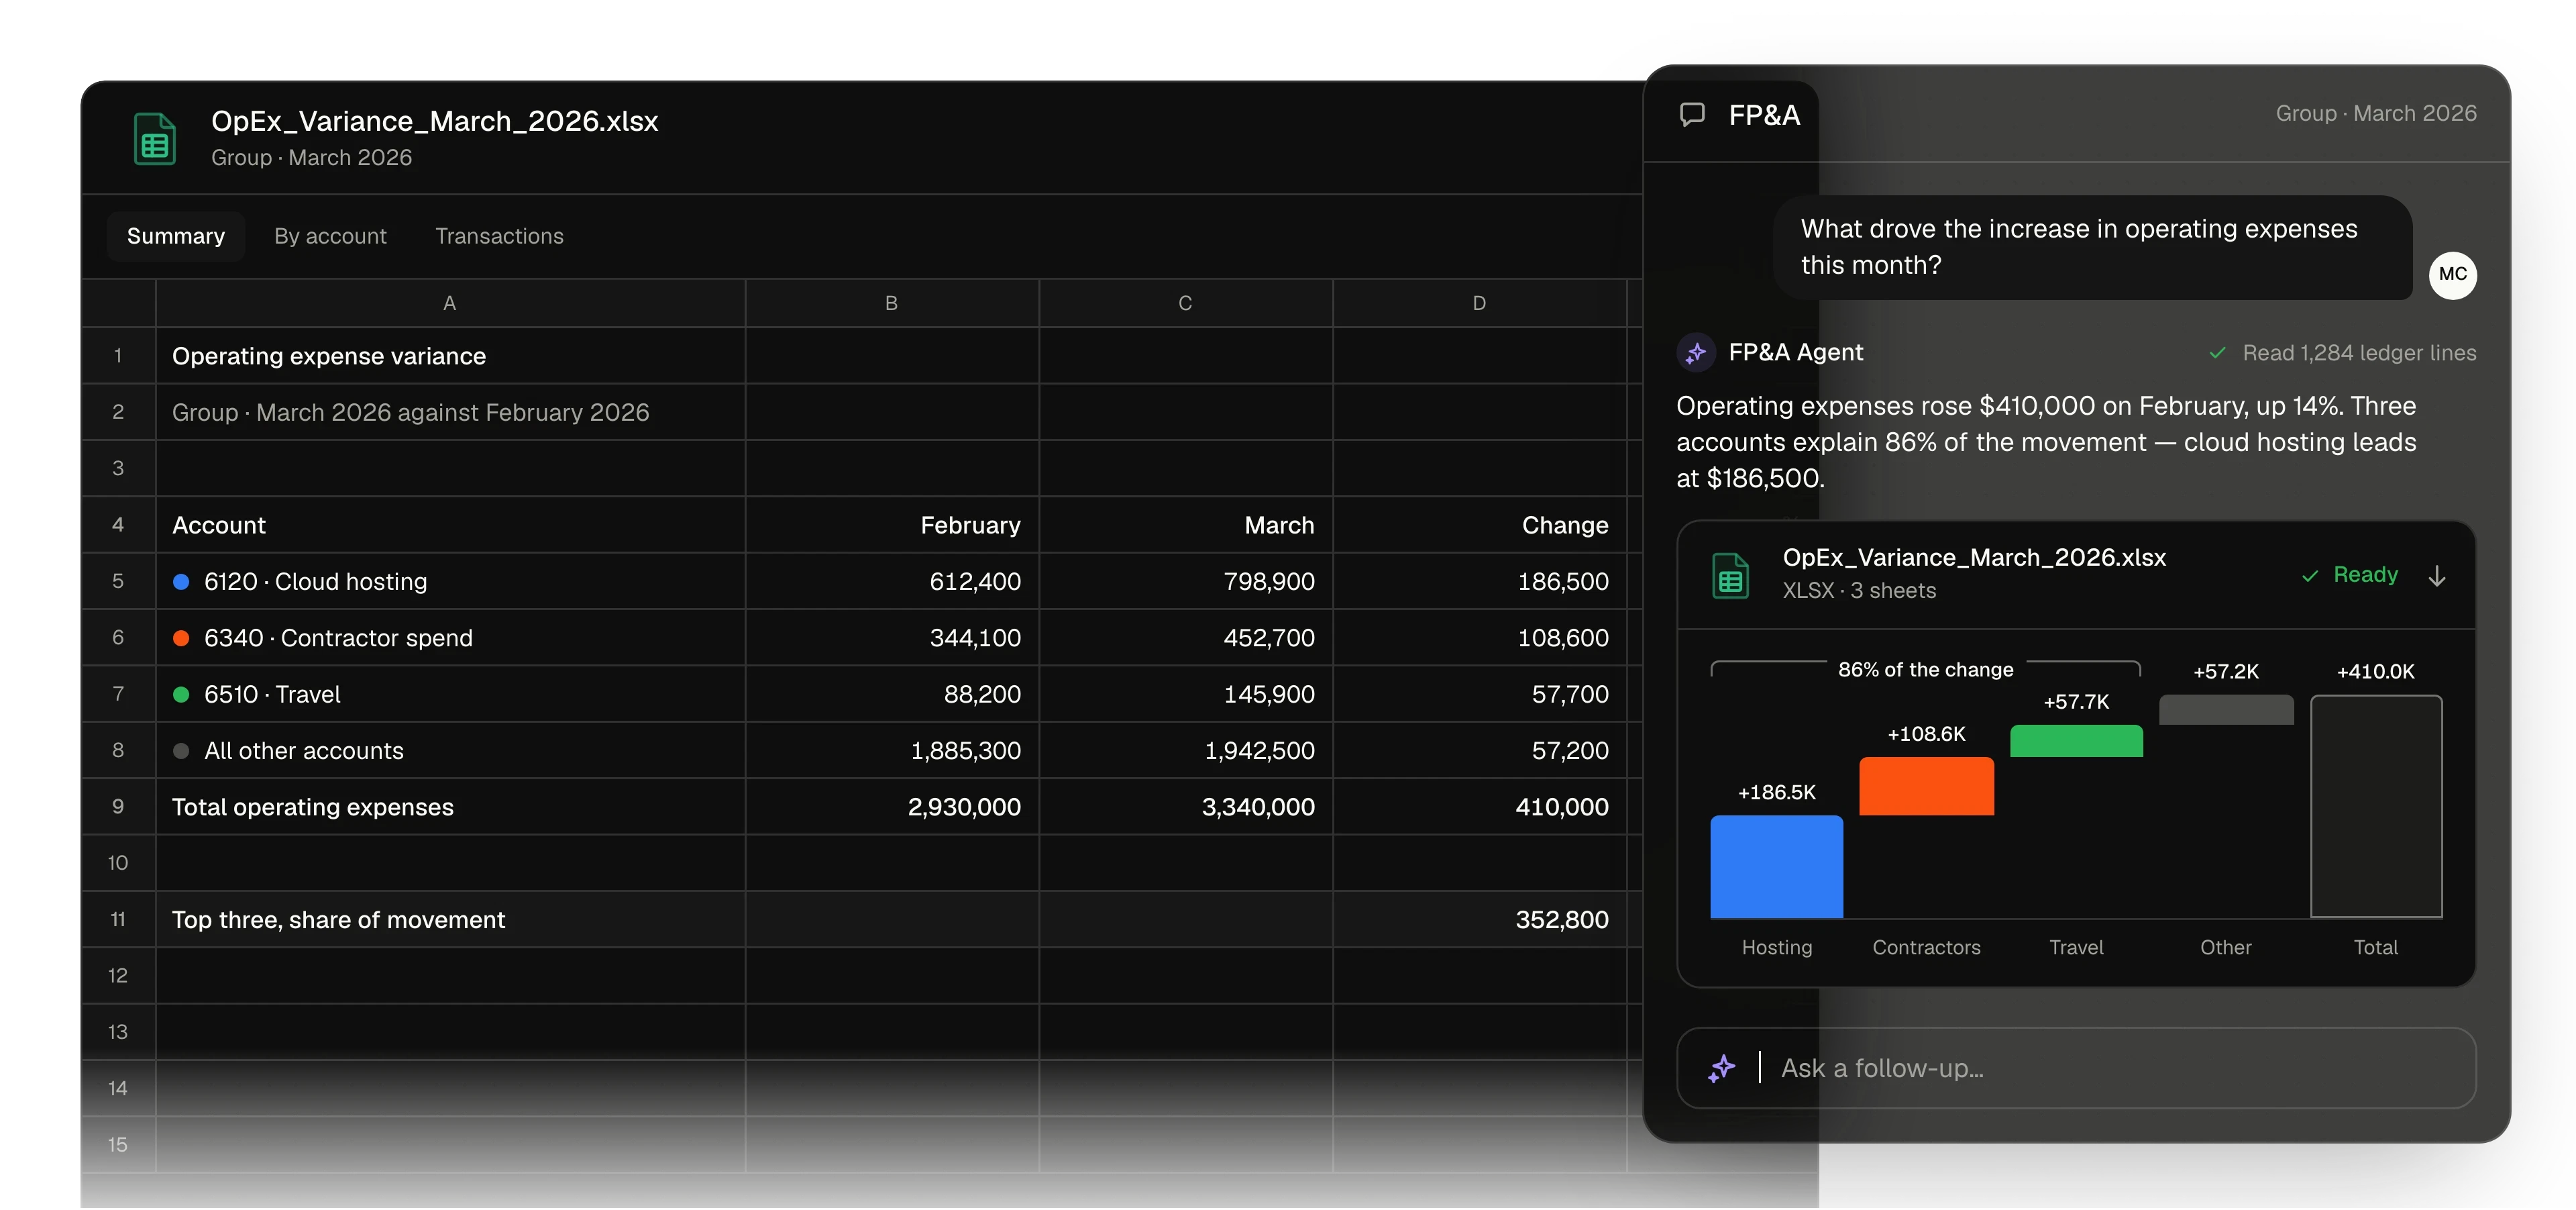
Task: Select the cell showing 352,800
Action: (x=1480, y=919)
